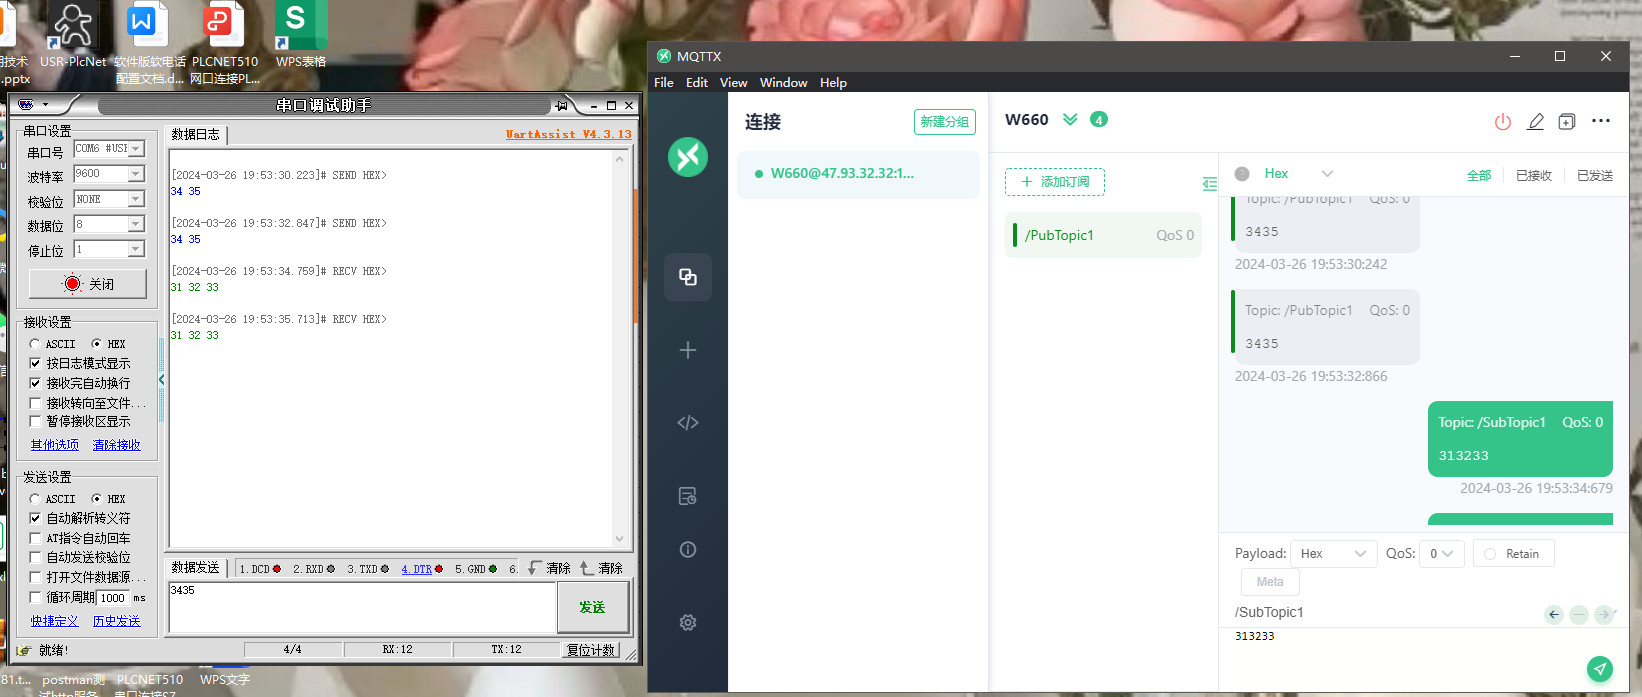Open the Help menu in MQTTX
Image resolution: width=1642 pixels, height=697 pixels.
pyautogui.click(x=833, y=82)
